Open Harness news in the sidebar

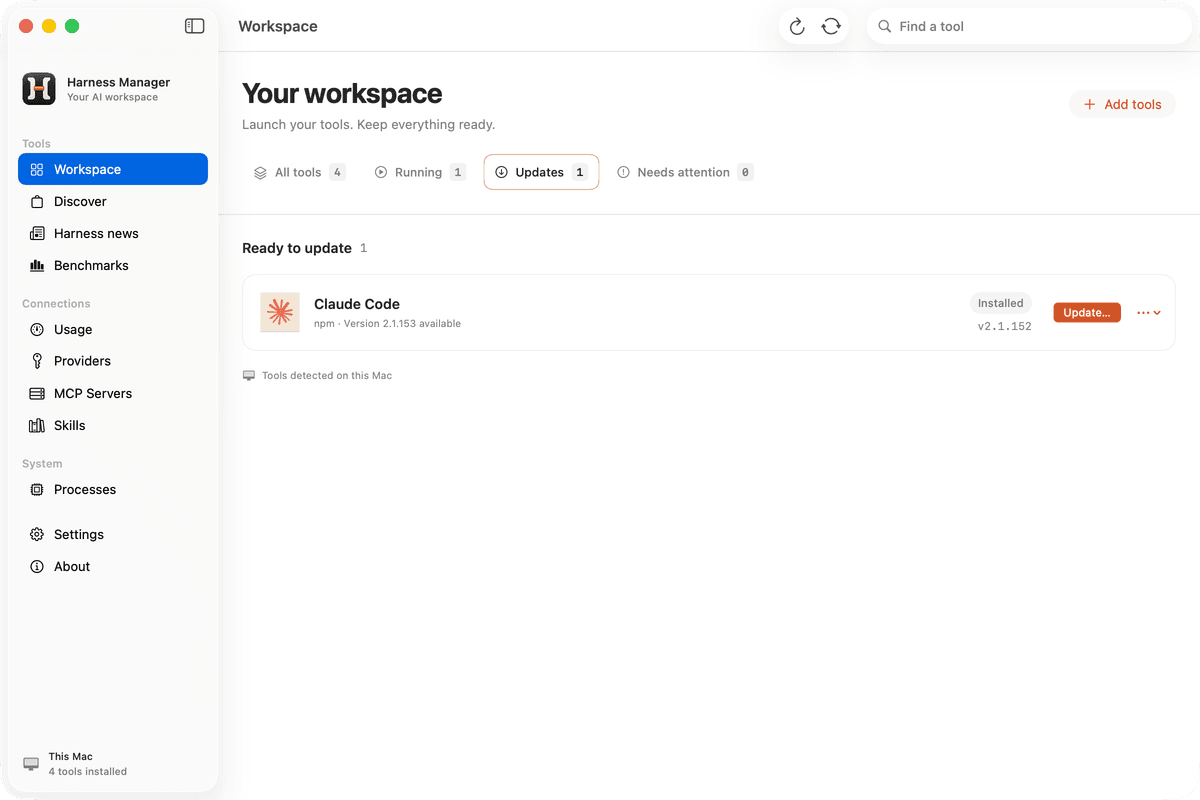[x=113, y=233]
